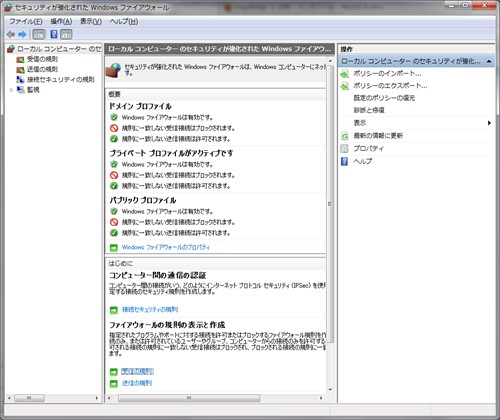This screenshot has height=420, width=500.
Task: Click the blue Help toolbar icon
Action: pos(54,34)
